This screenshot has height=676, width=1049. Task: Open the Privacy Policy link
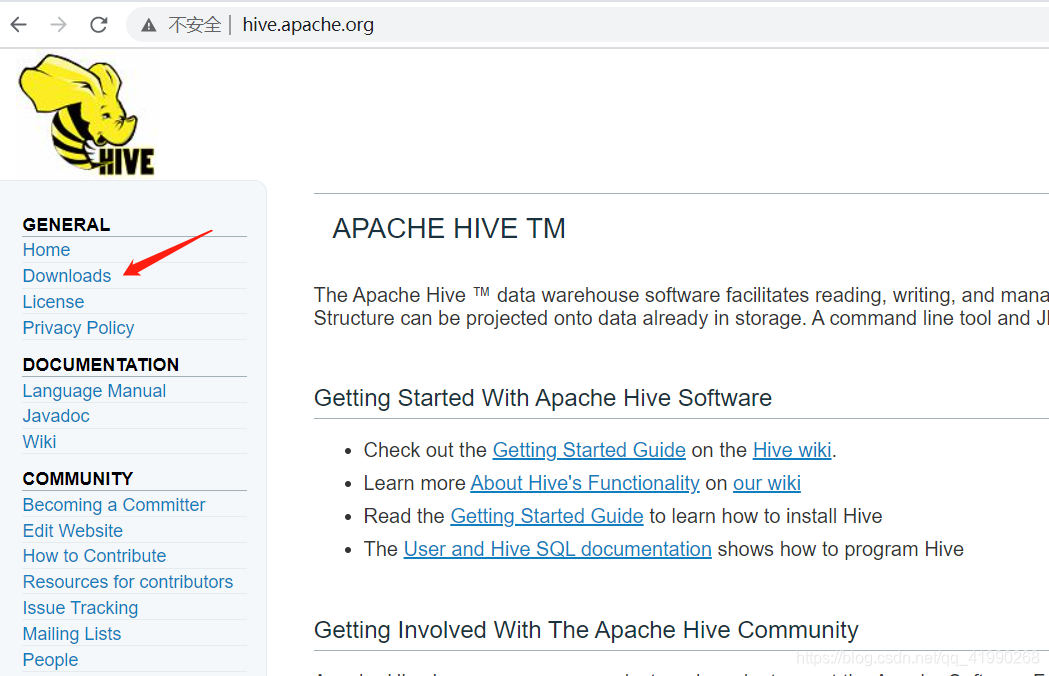[78, 328]
